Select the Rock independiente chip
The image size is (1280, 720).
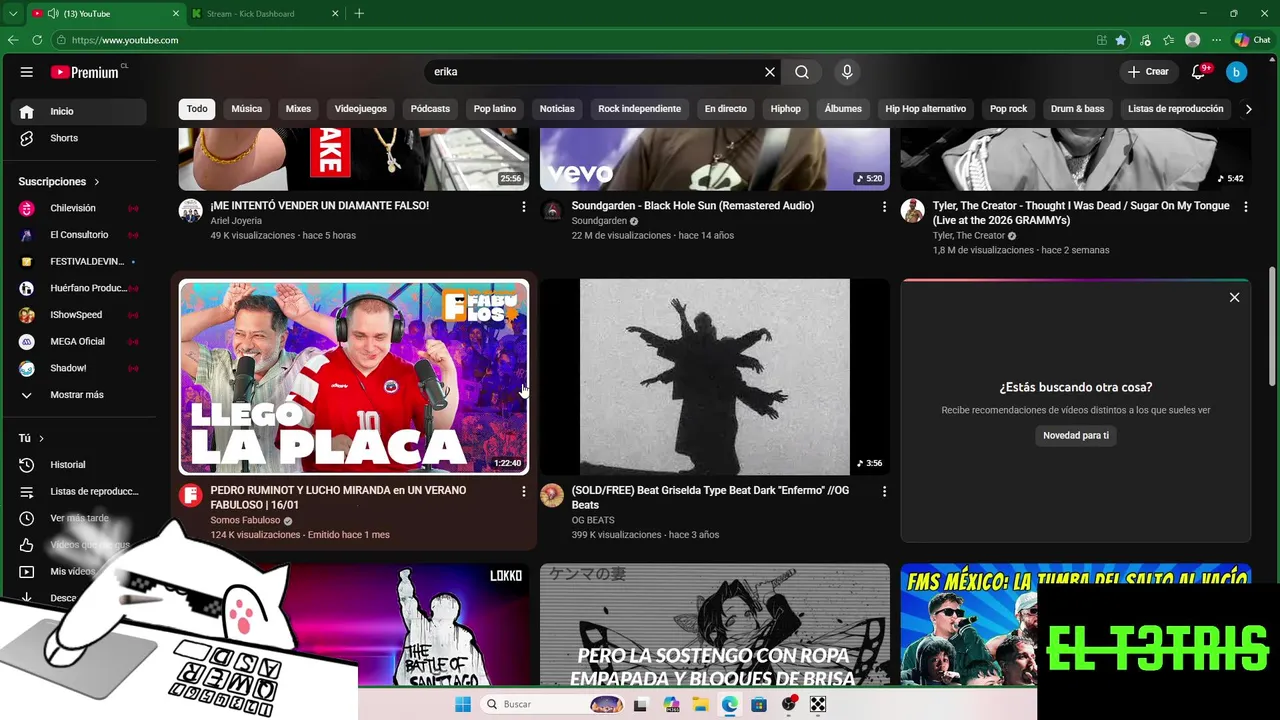point(639,109)
